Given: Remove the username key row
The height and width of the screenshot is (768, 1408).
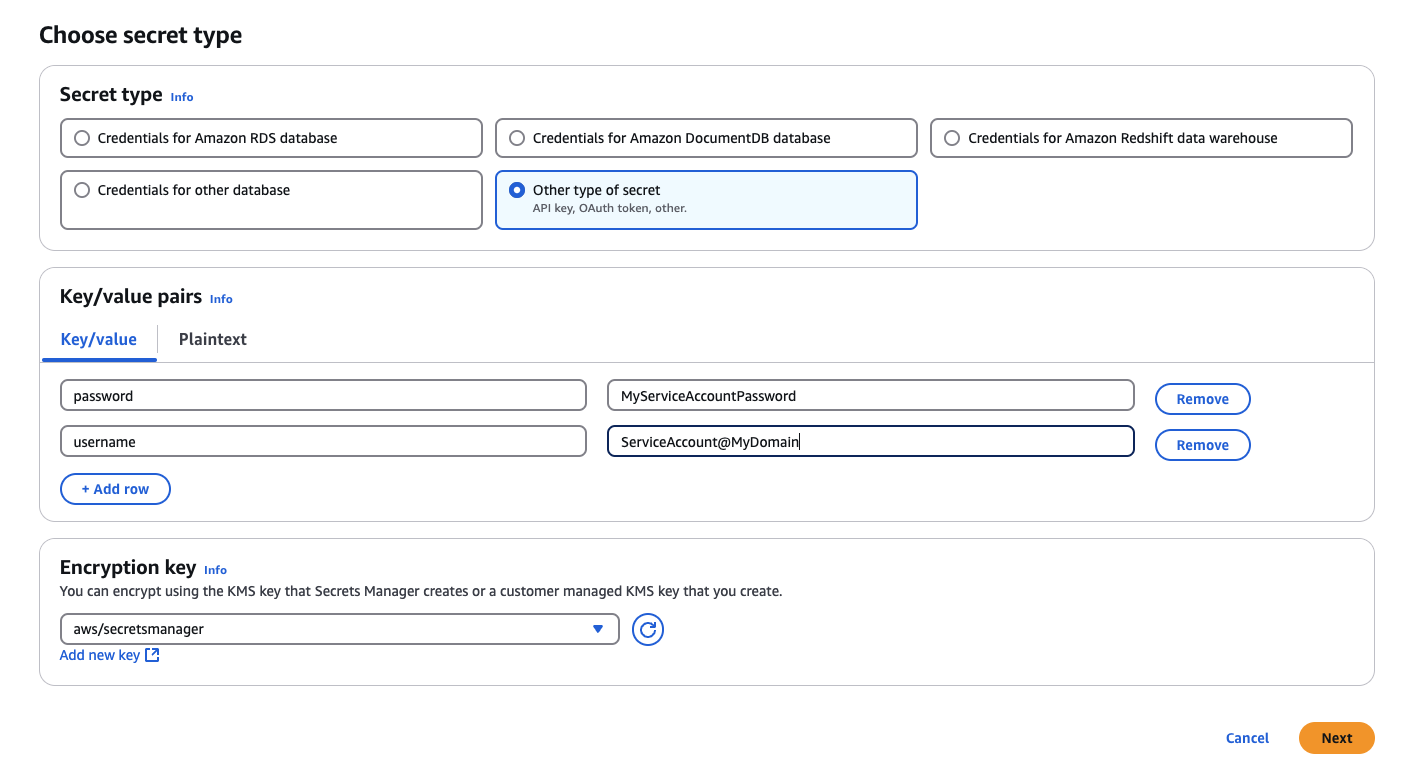Looking at the screenshot, I should (1202, 445).
